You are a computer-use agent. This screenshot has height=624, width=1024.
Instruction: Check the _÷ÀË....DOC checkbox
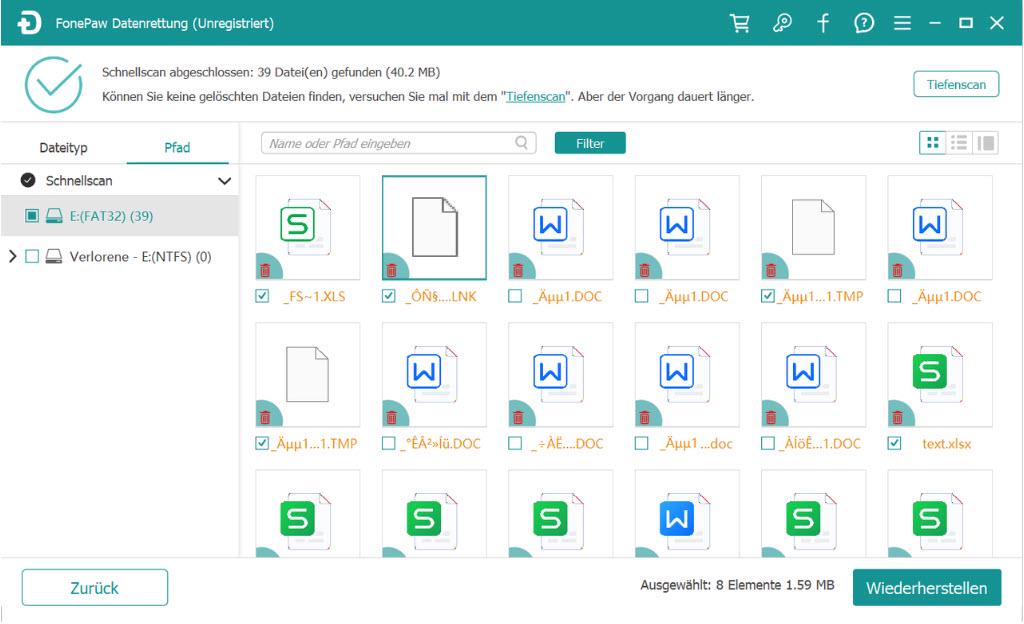tap(515, 444)
